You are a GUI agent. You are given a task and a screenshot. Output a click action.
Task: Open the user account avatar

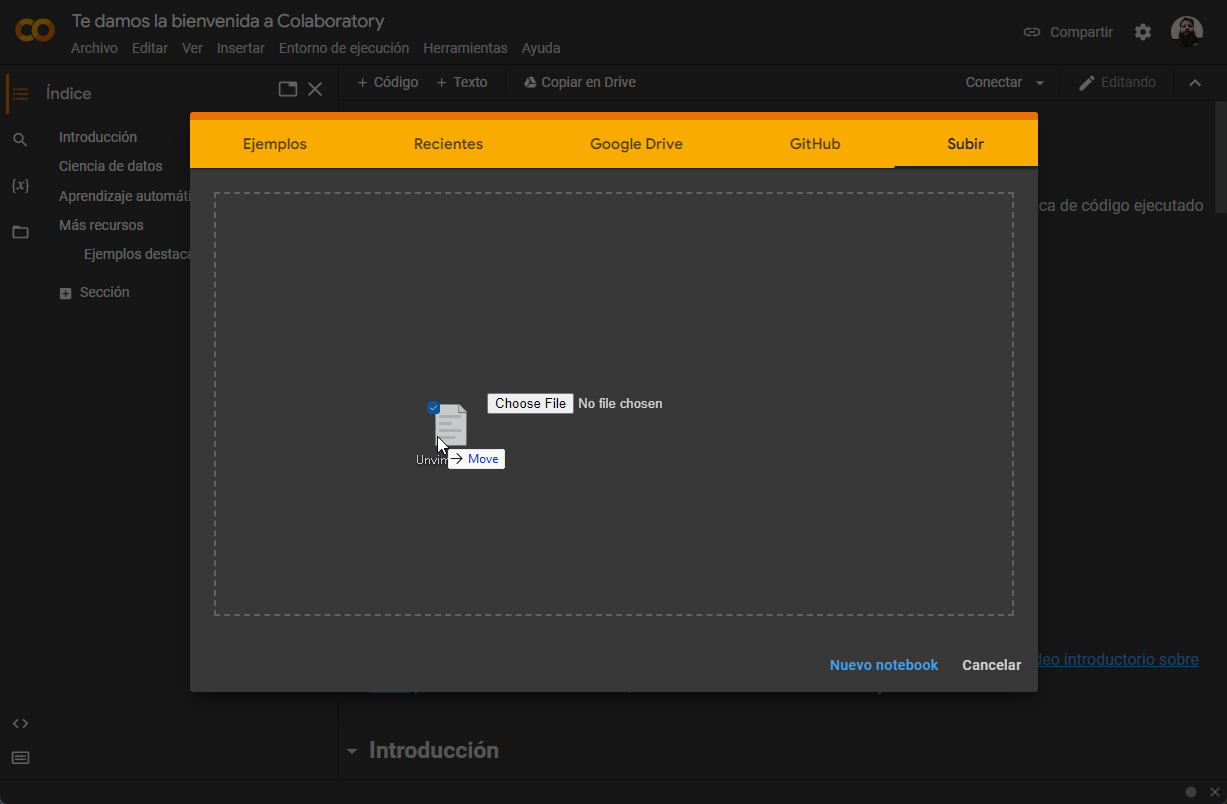tap(1187, 32)
